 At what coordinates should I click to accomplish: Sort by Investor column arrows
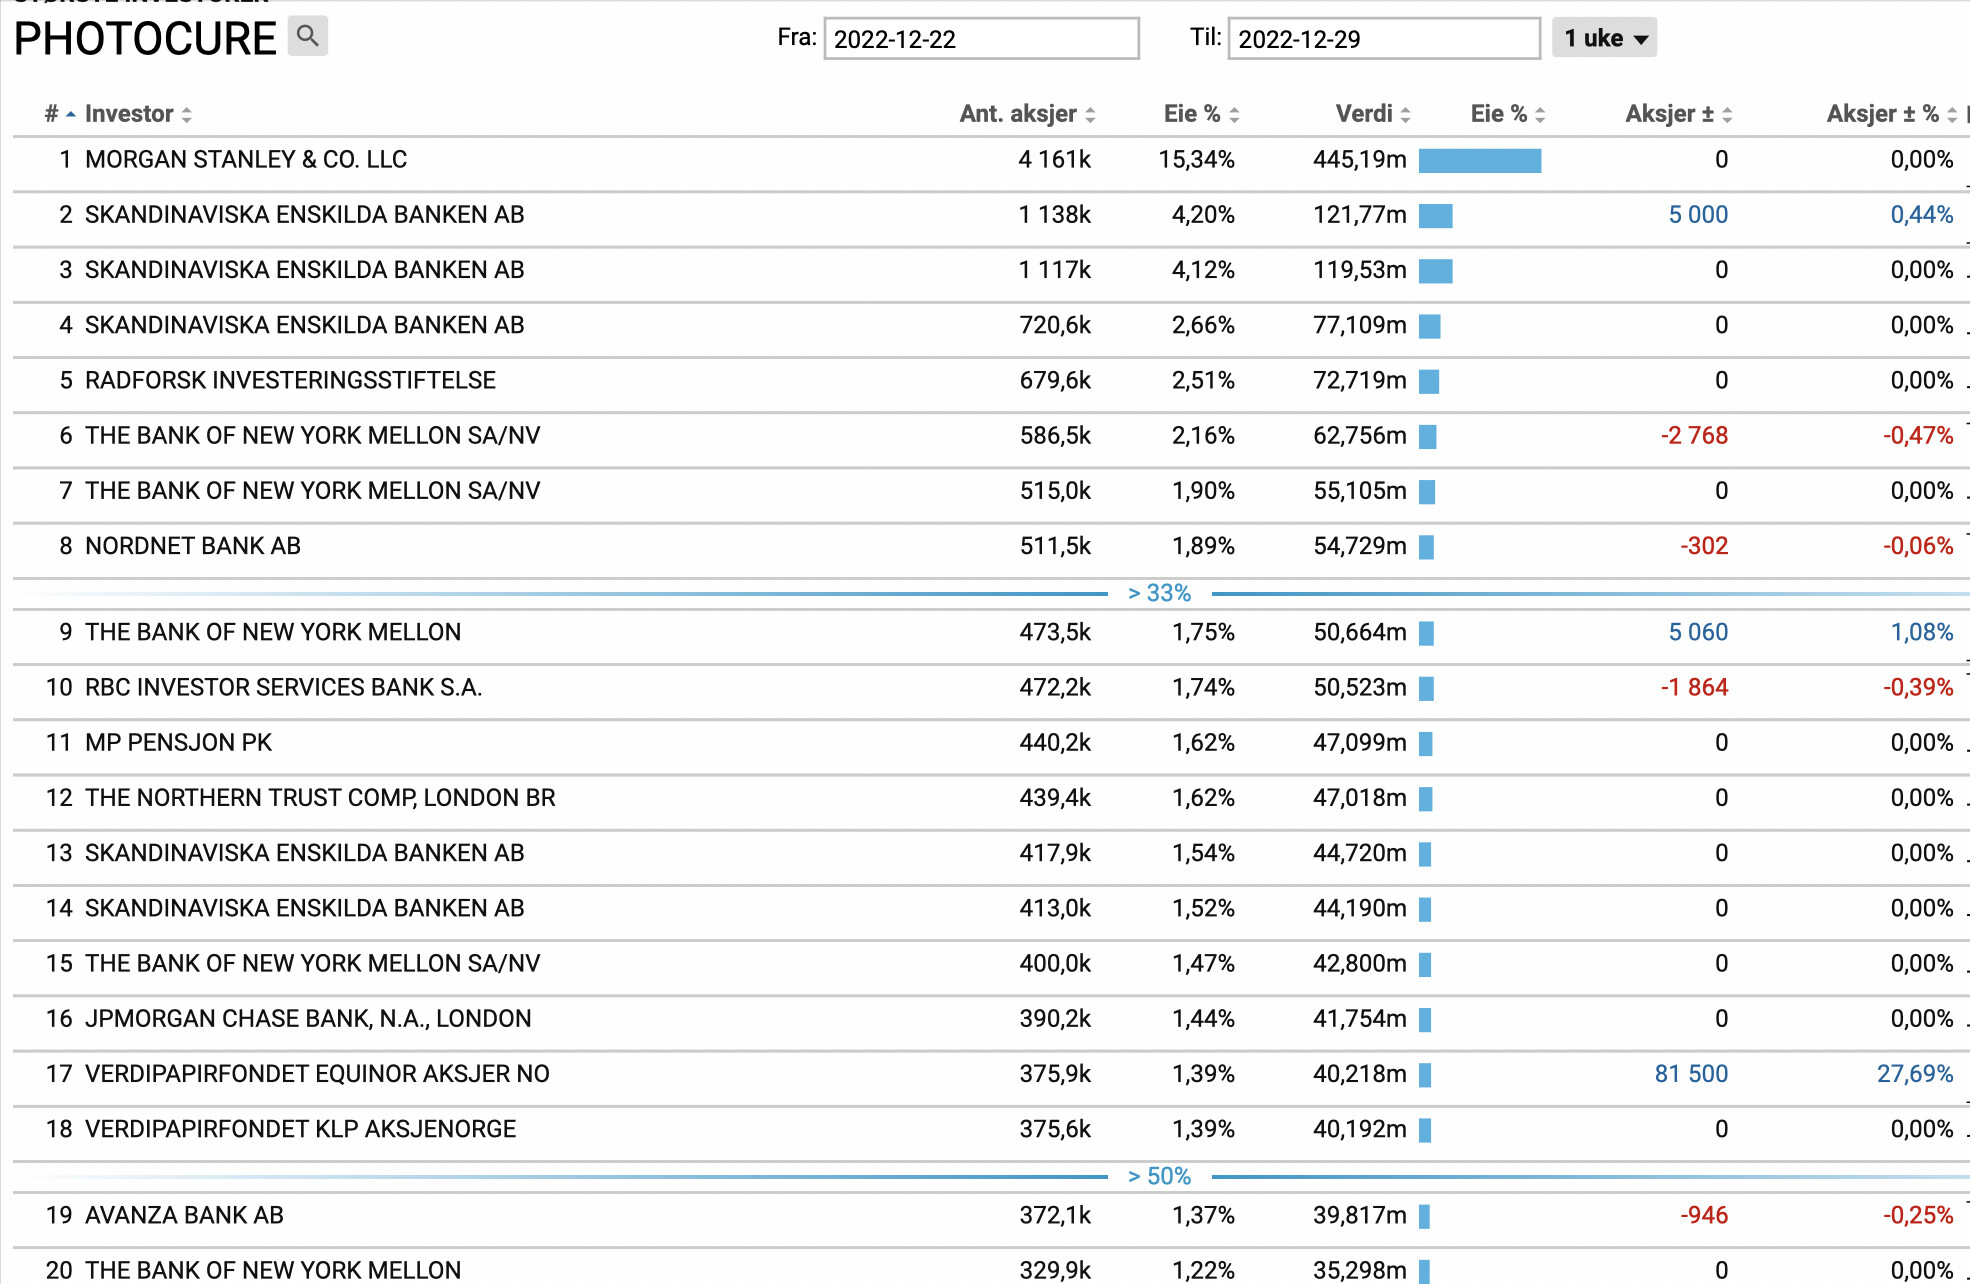click(187, 115)
